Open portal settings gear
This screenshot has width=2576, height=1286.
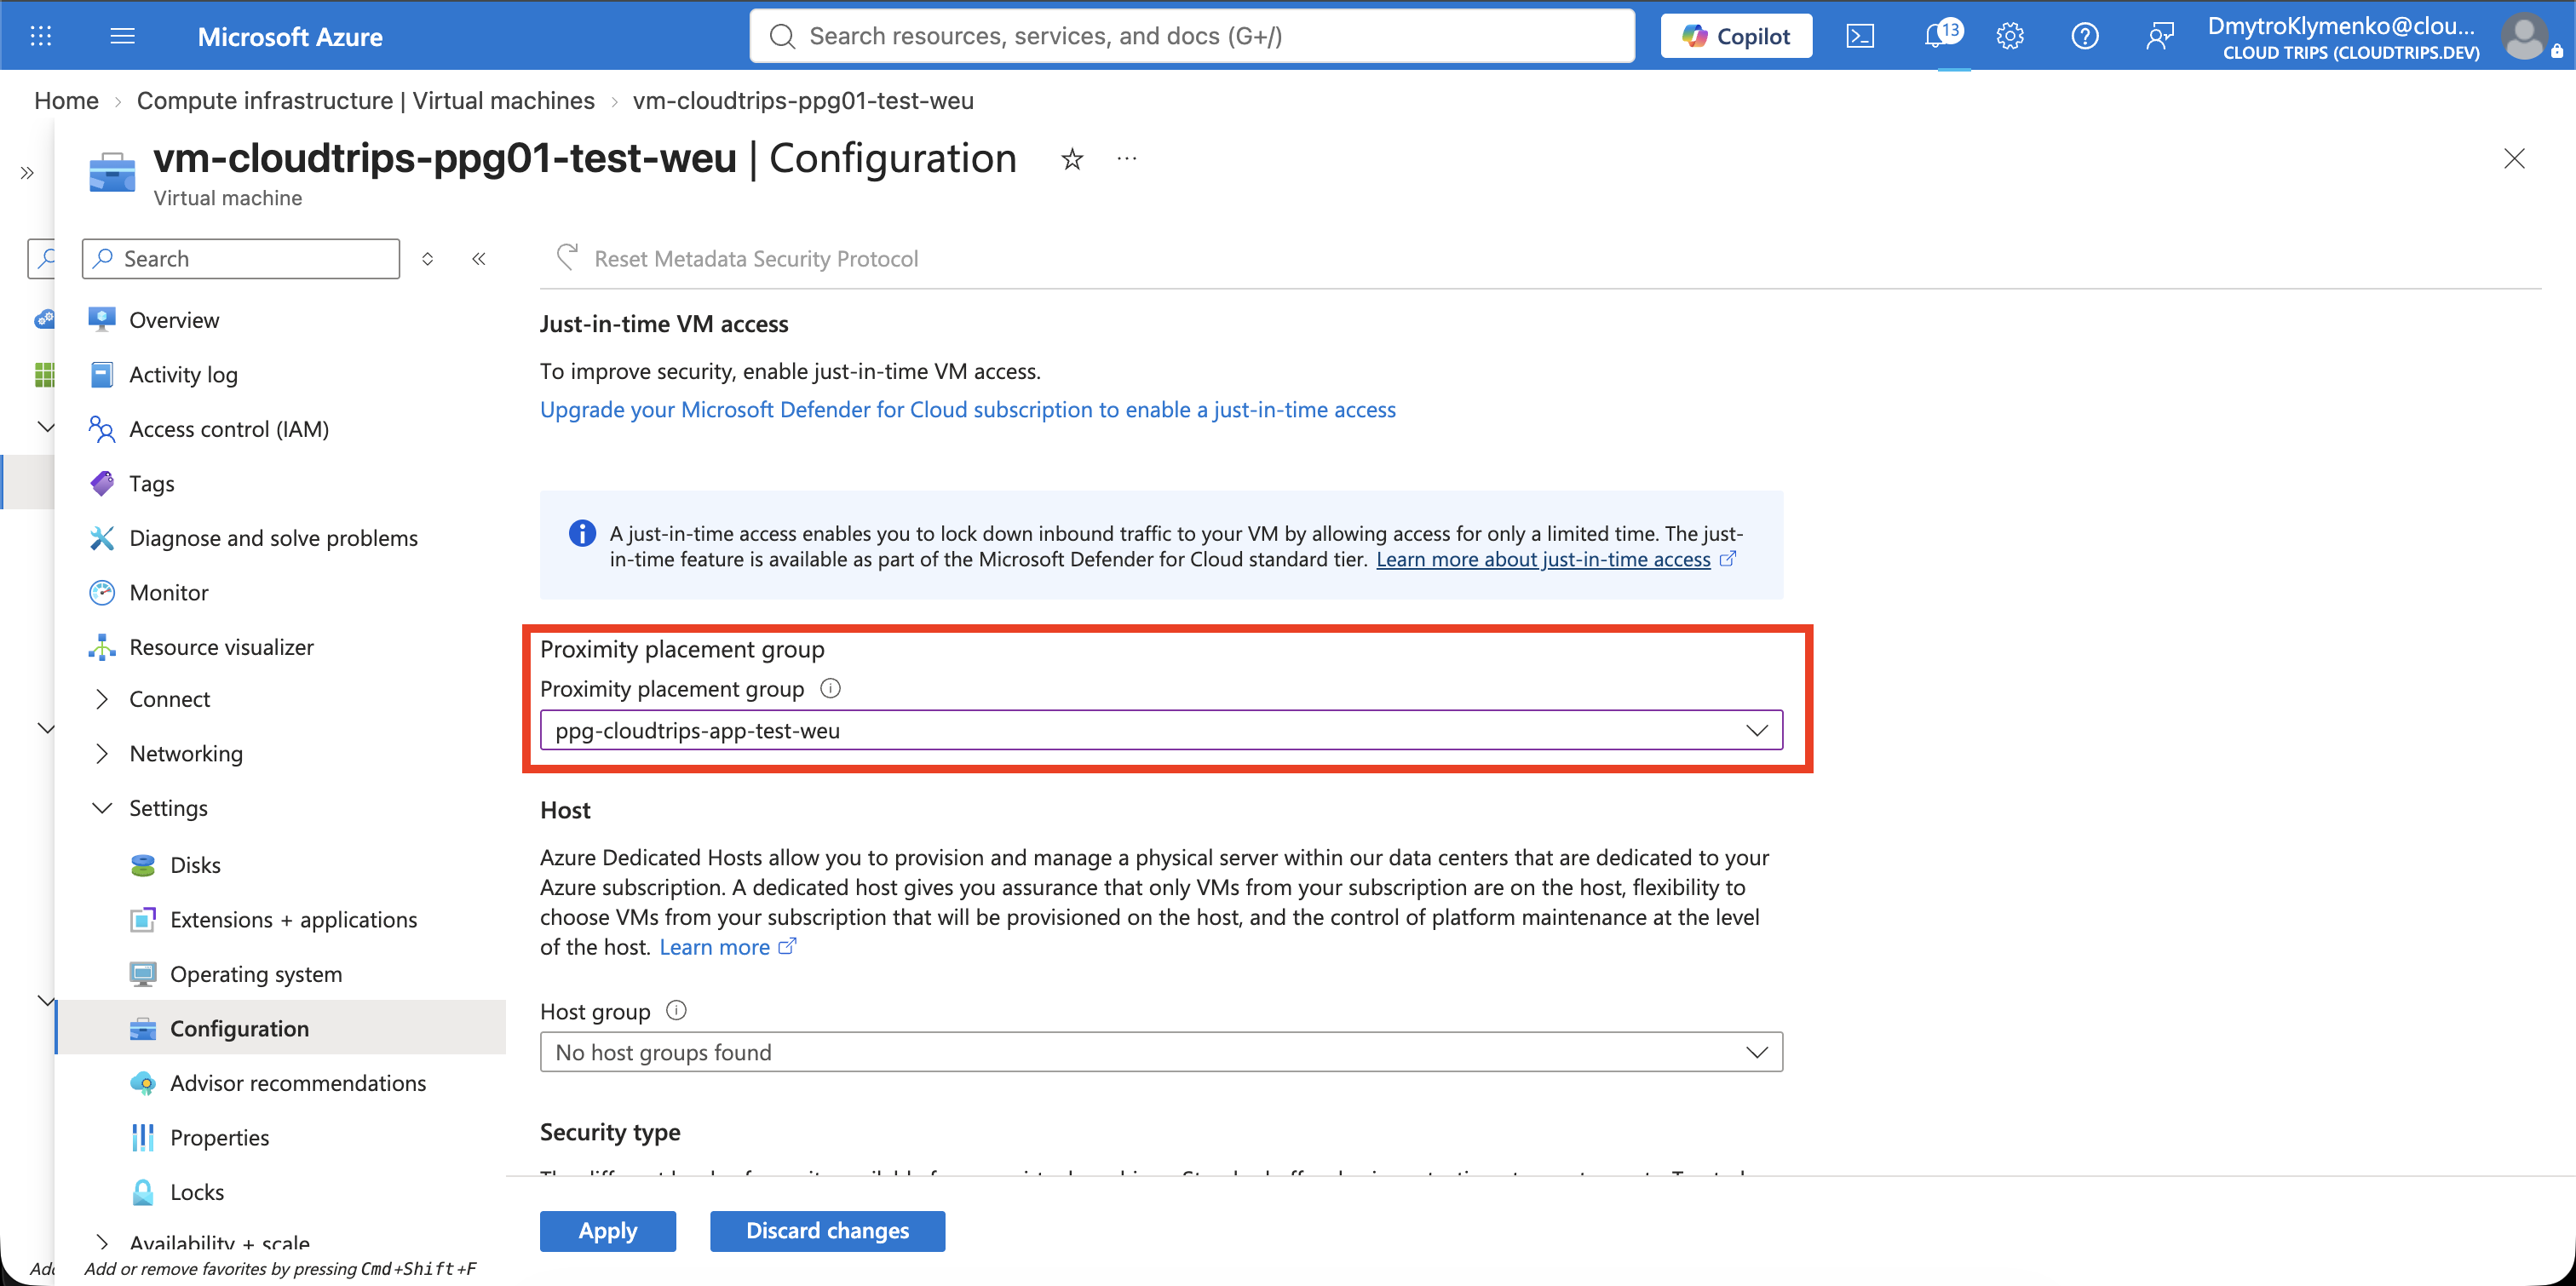2010,36
